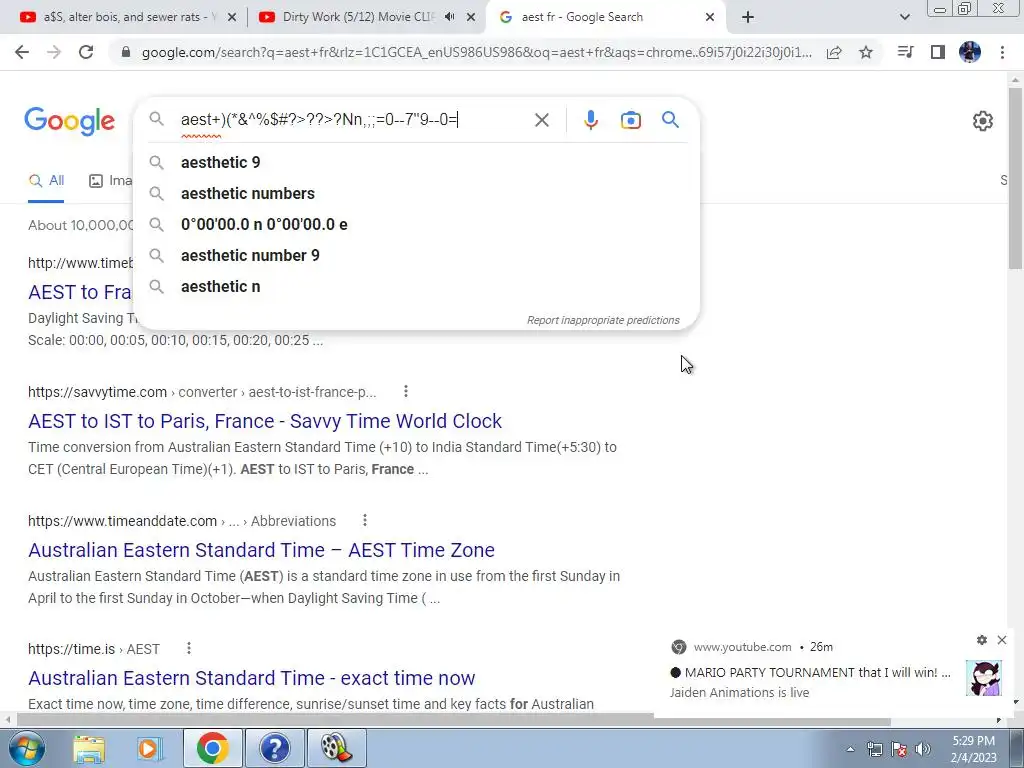The width and height of the screenshot is (1024, 768).
Task: Close the Dirty Work Movie Clip tab
Action: (471, 18)
